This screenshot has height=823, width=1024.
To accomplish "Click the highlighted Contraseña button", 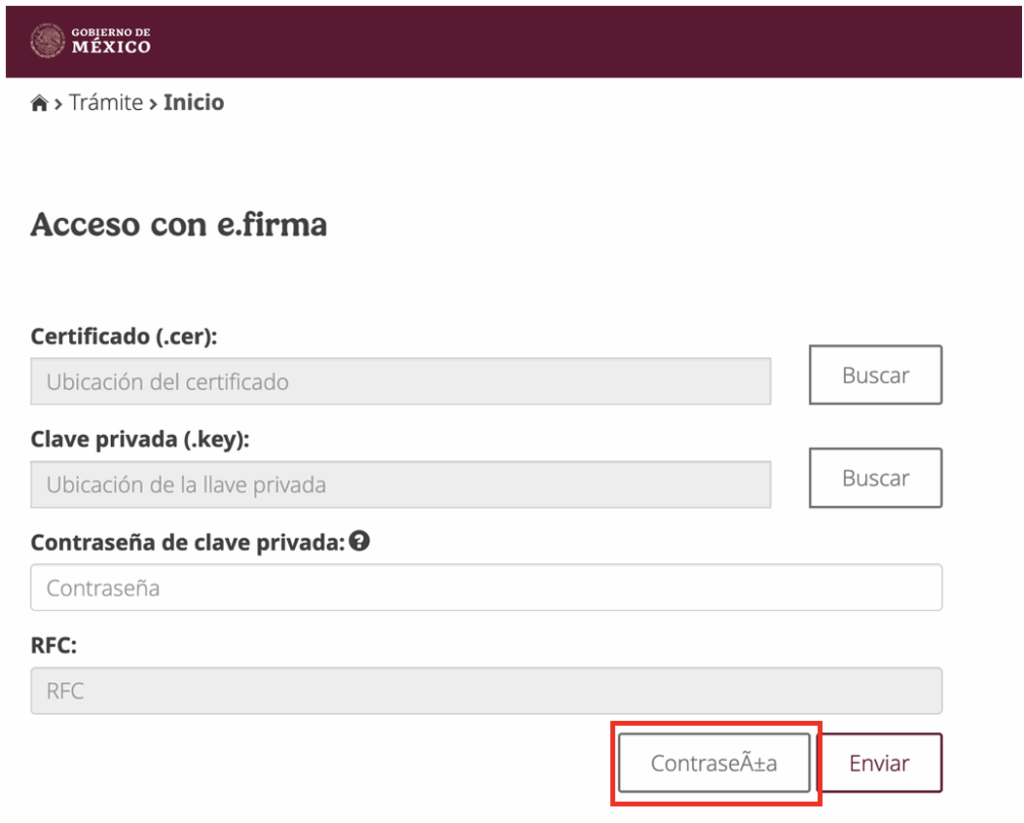I will pyautogui.click(x=714, y=762).
